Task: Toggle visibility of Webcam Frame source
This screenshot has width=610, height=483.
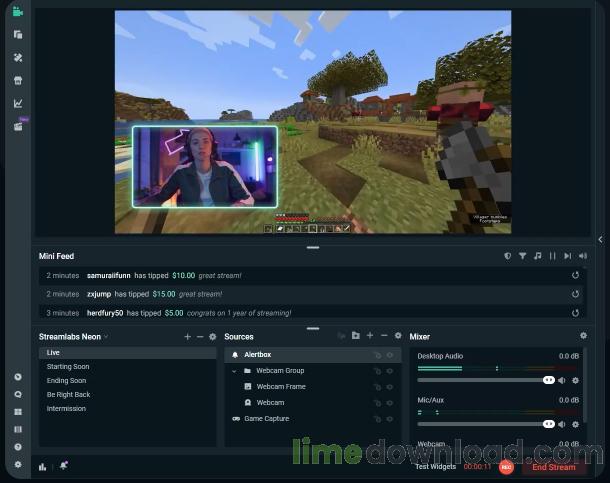Action: click(x=390, y=387)
